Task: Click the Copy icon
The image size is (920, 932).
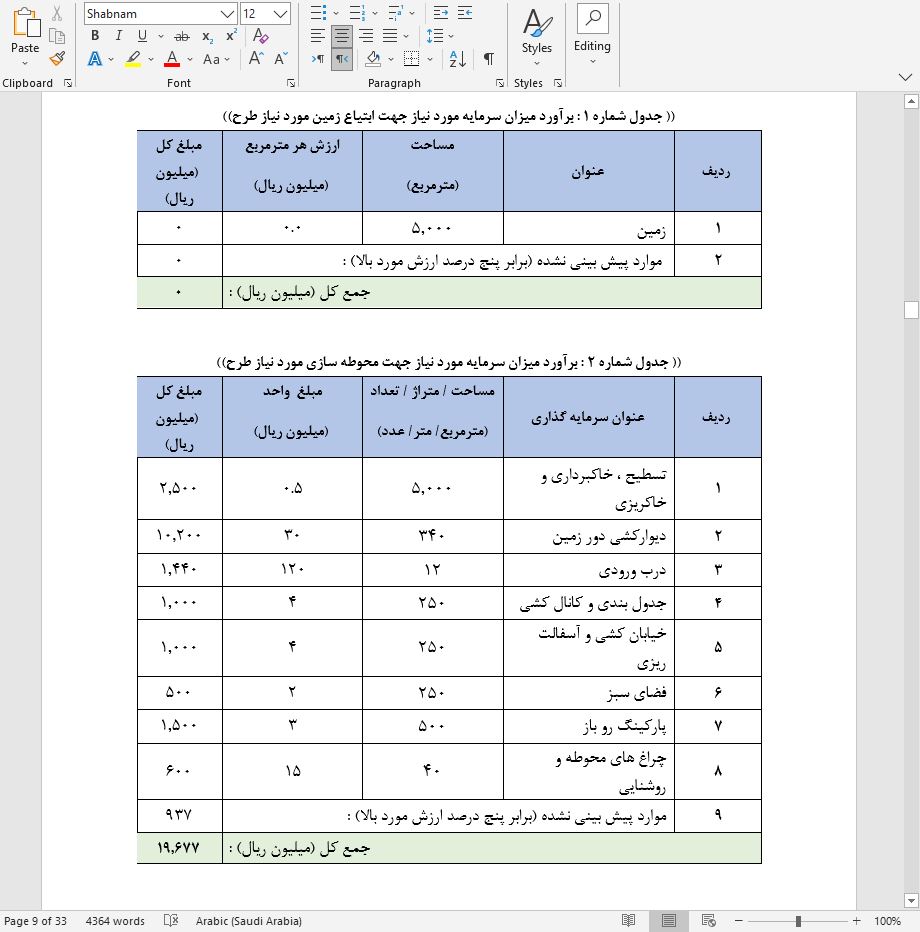Action: tap(56, 37)
